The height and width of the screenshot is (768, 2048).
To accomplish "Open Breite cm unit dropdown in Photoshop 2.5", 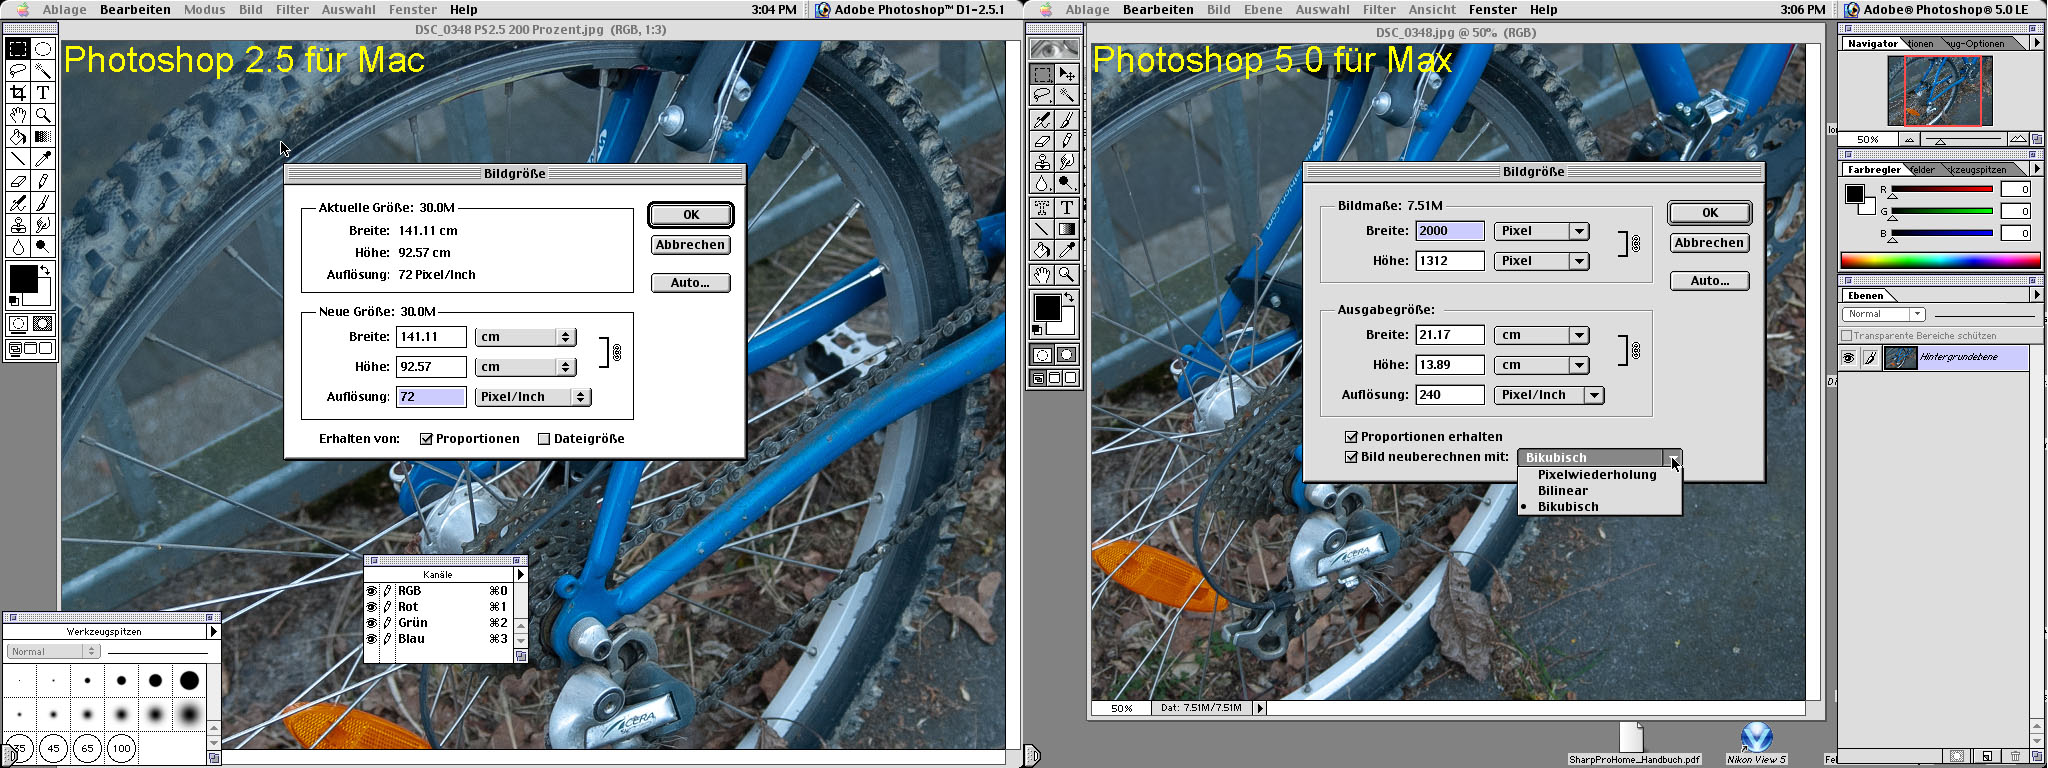I will point(525,337).
